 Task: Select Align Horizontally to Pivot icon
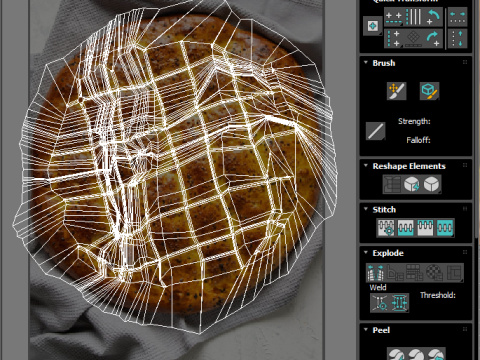tap(394, 17)
